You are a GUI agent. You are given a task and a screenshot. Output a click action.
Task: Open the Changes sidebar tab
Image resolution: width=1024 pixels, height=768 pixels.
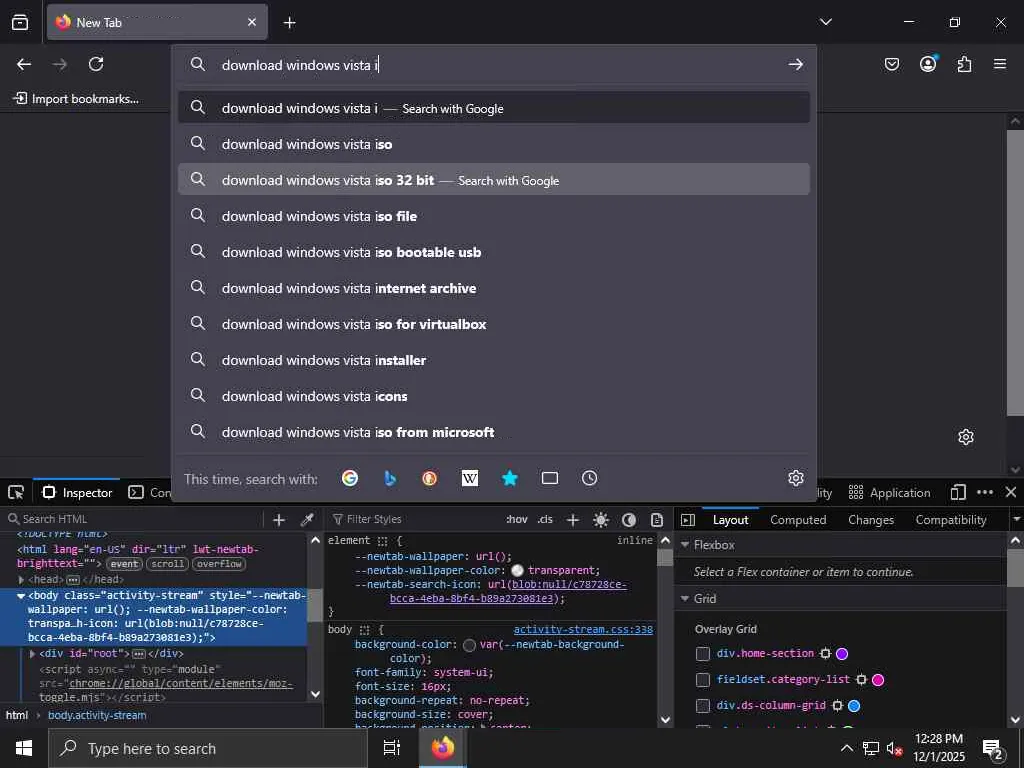click(x=871, y=520)
